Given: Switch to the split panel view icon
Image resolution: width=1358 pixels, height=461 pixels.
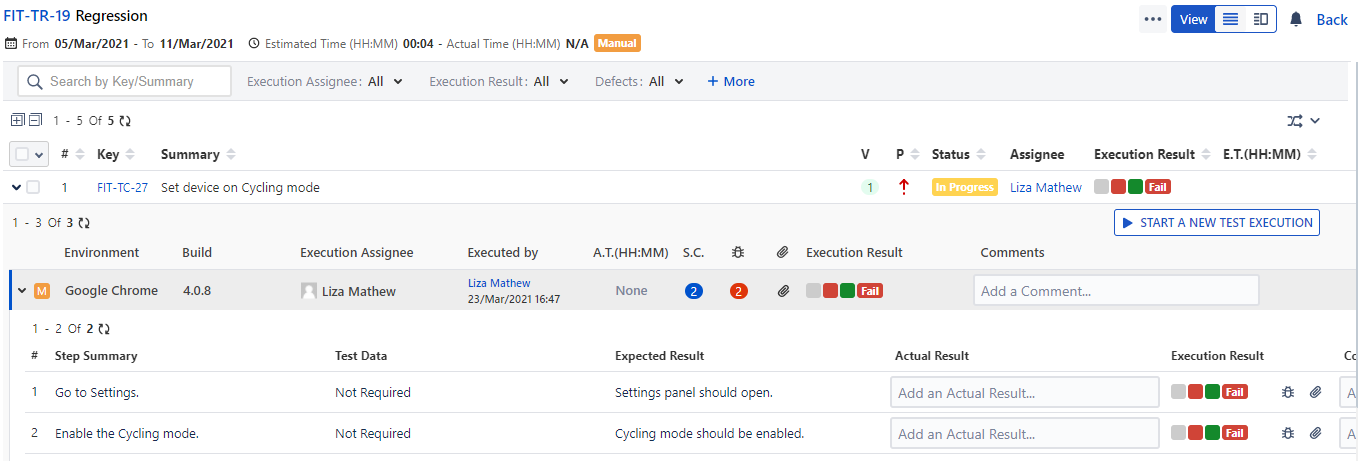Looking at the screenshot, I should (1260, 19).
